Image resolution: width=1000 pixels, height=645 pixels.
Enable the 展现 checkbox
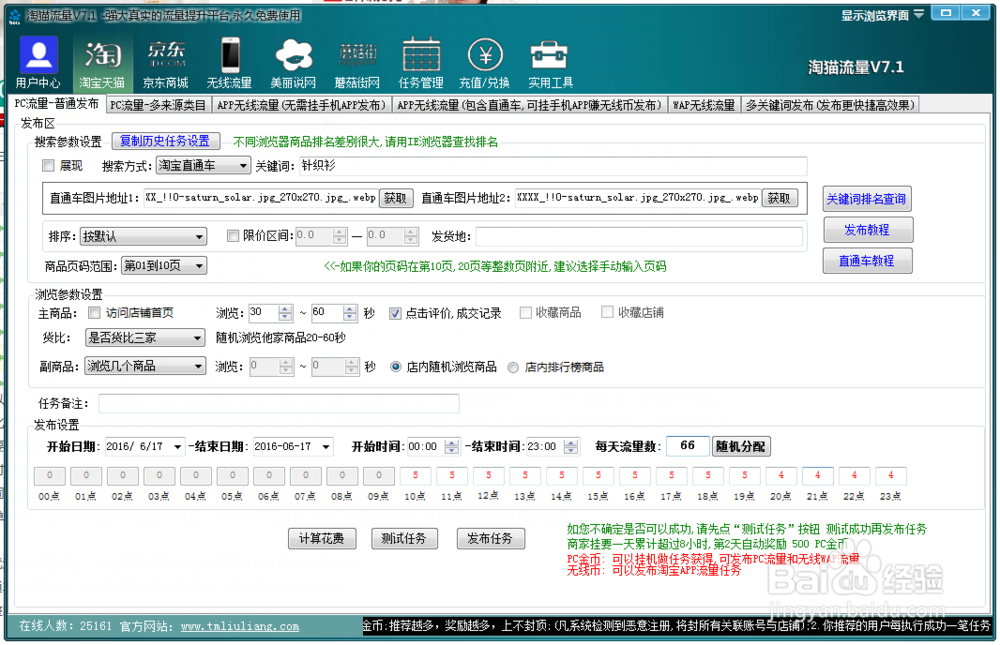[x=48, y=165]
